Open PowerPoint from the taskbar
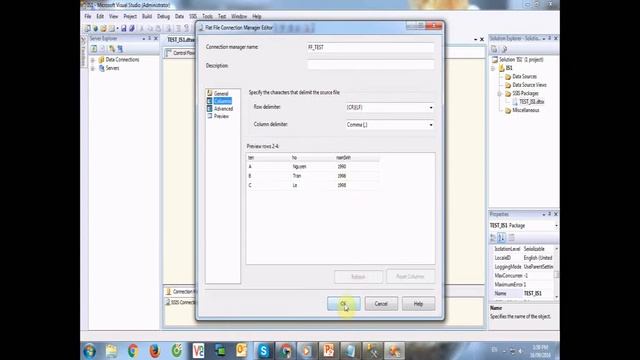Viewport: 640px width, 360px height. [x=329, y=351]
